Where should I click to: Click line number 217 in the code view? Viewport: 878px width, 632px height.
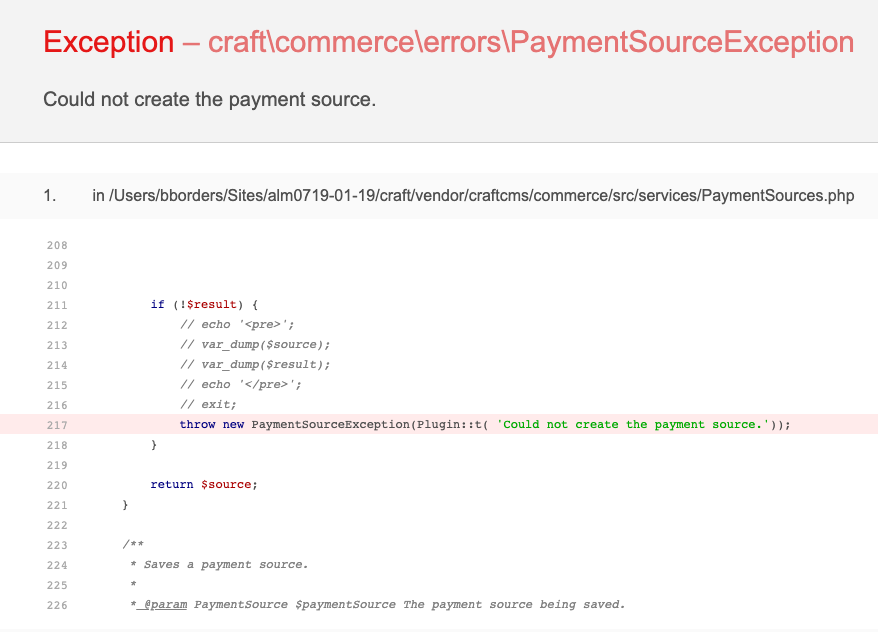pos(57,424)
